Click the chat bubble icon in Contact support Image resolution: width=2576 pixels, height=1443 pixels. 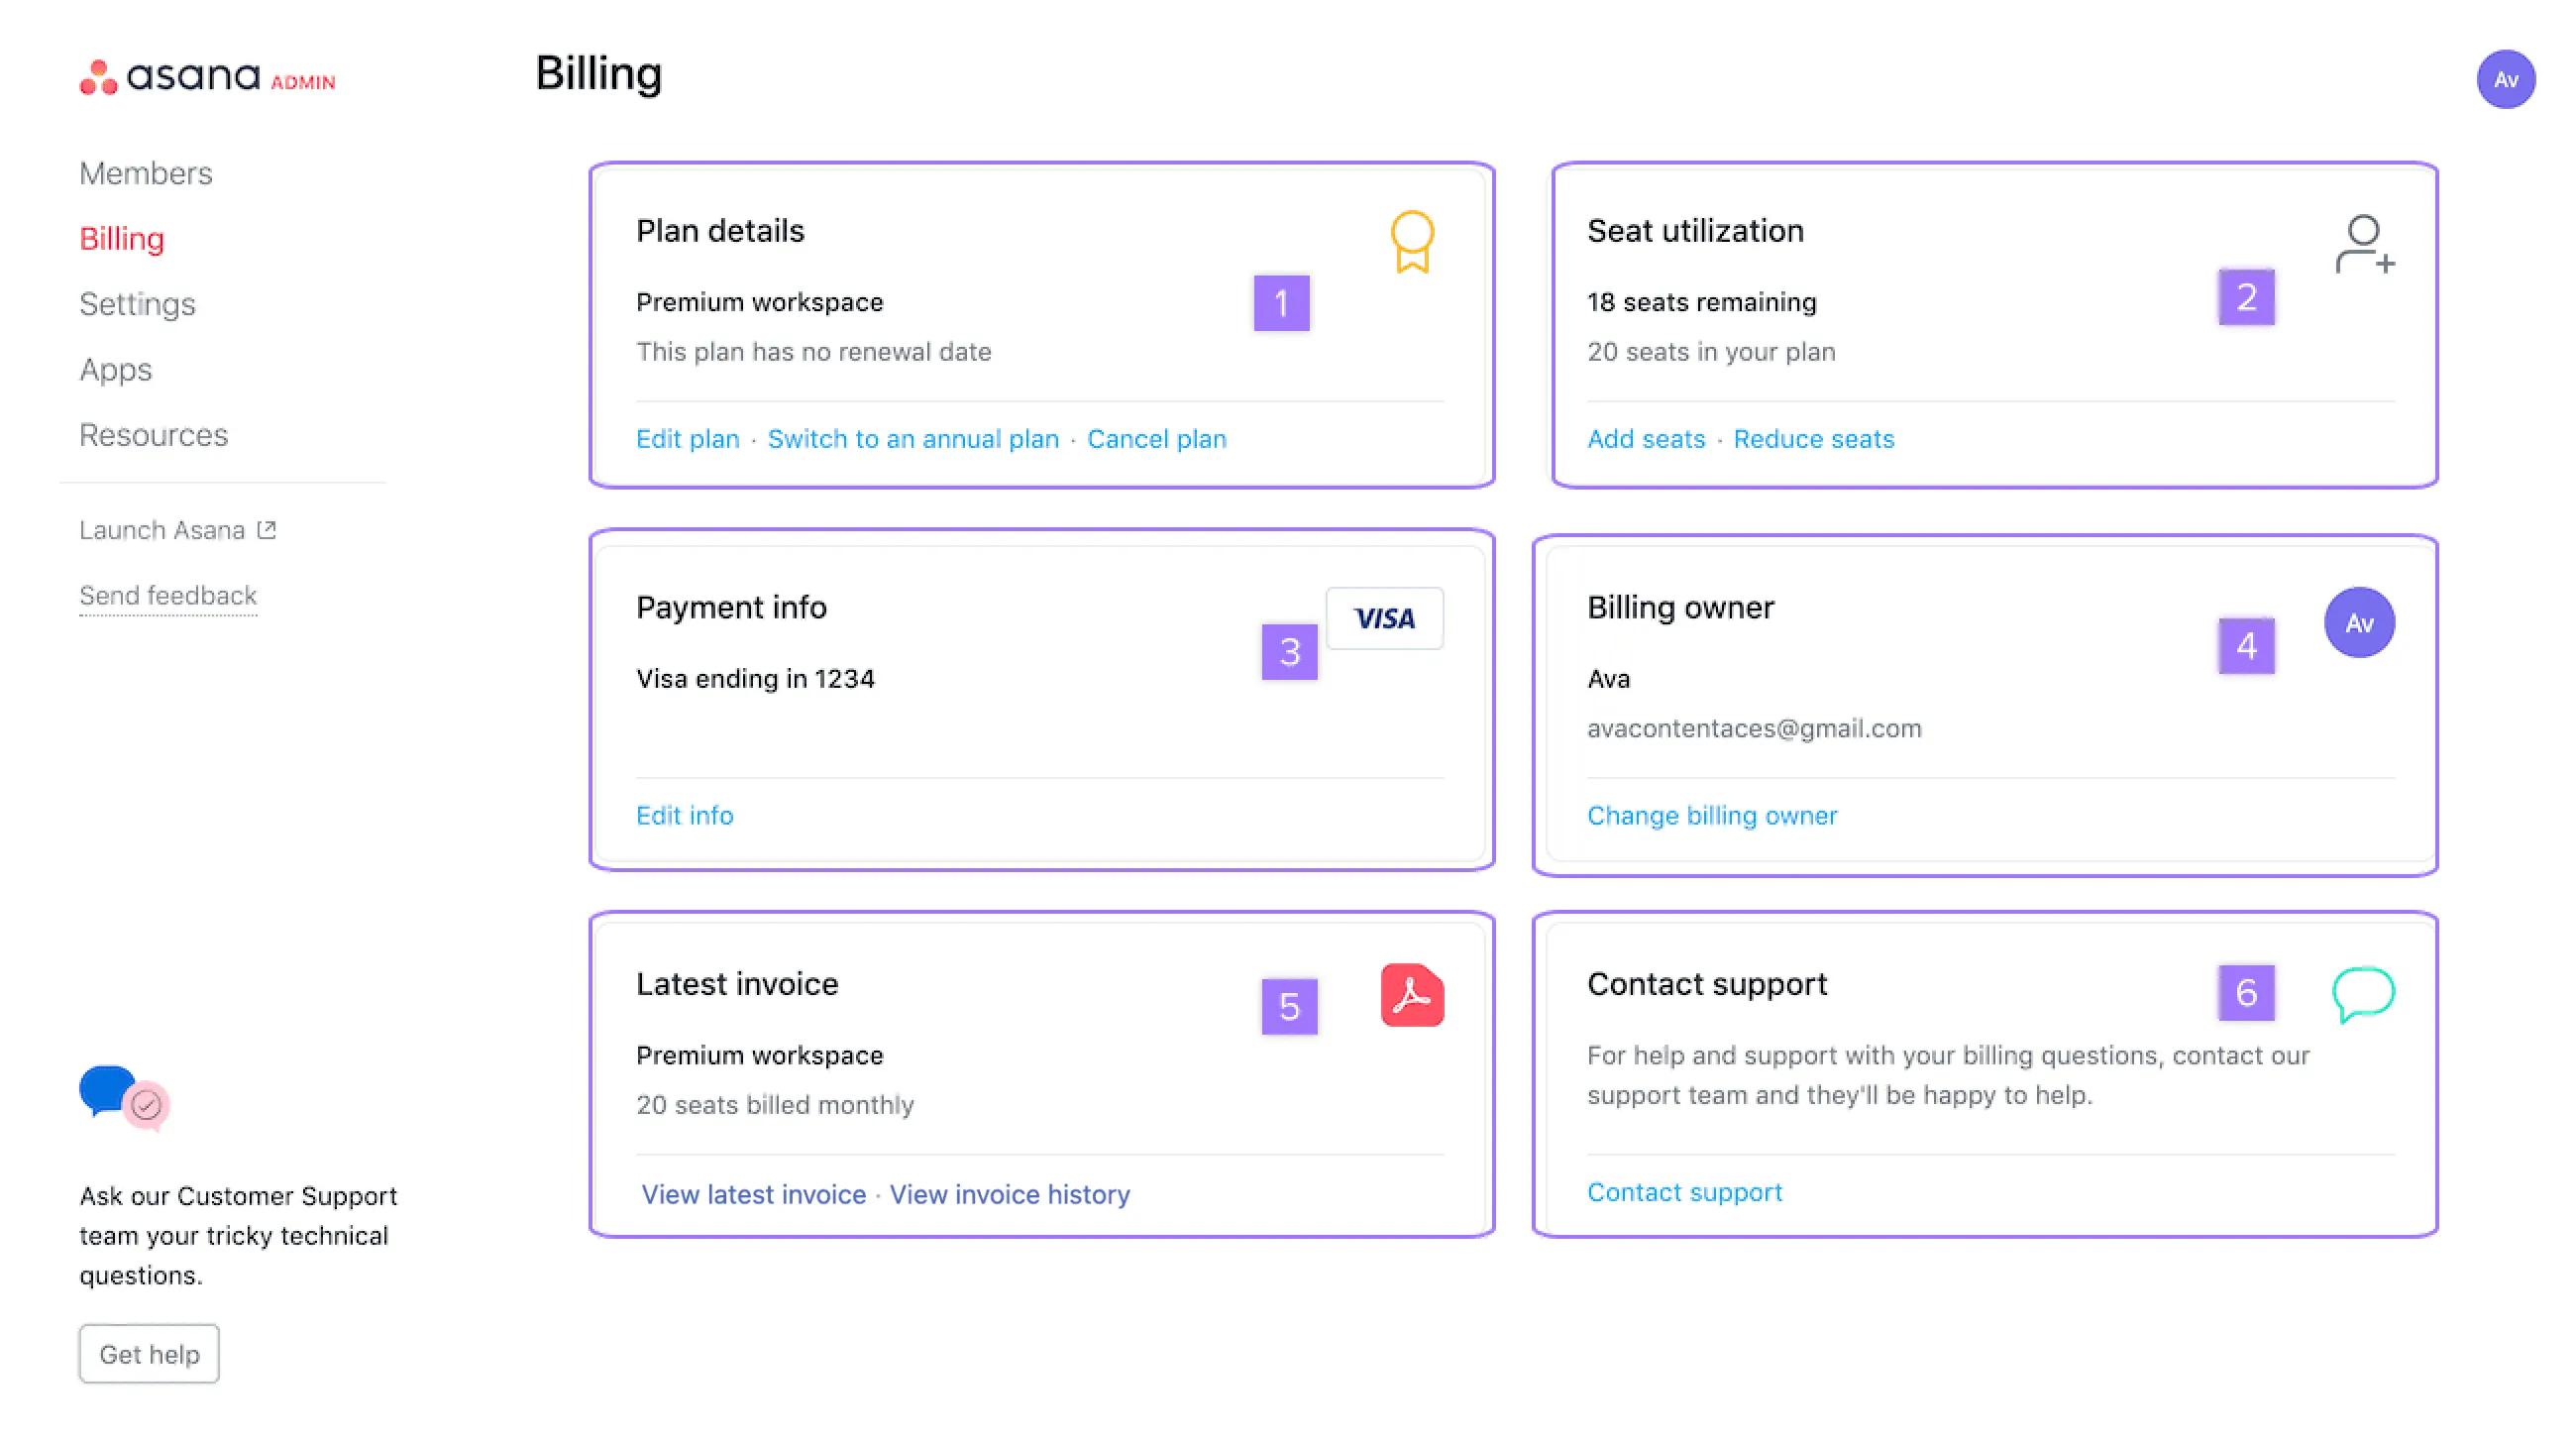(x=2365, y=994)
